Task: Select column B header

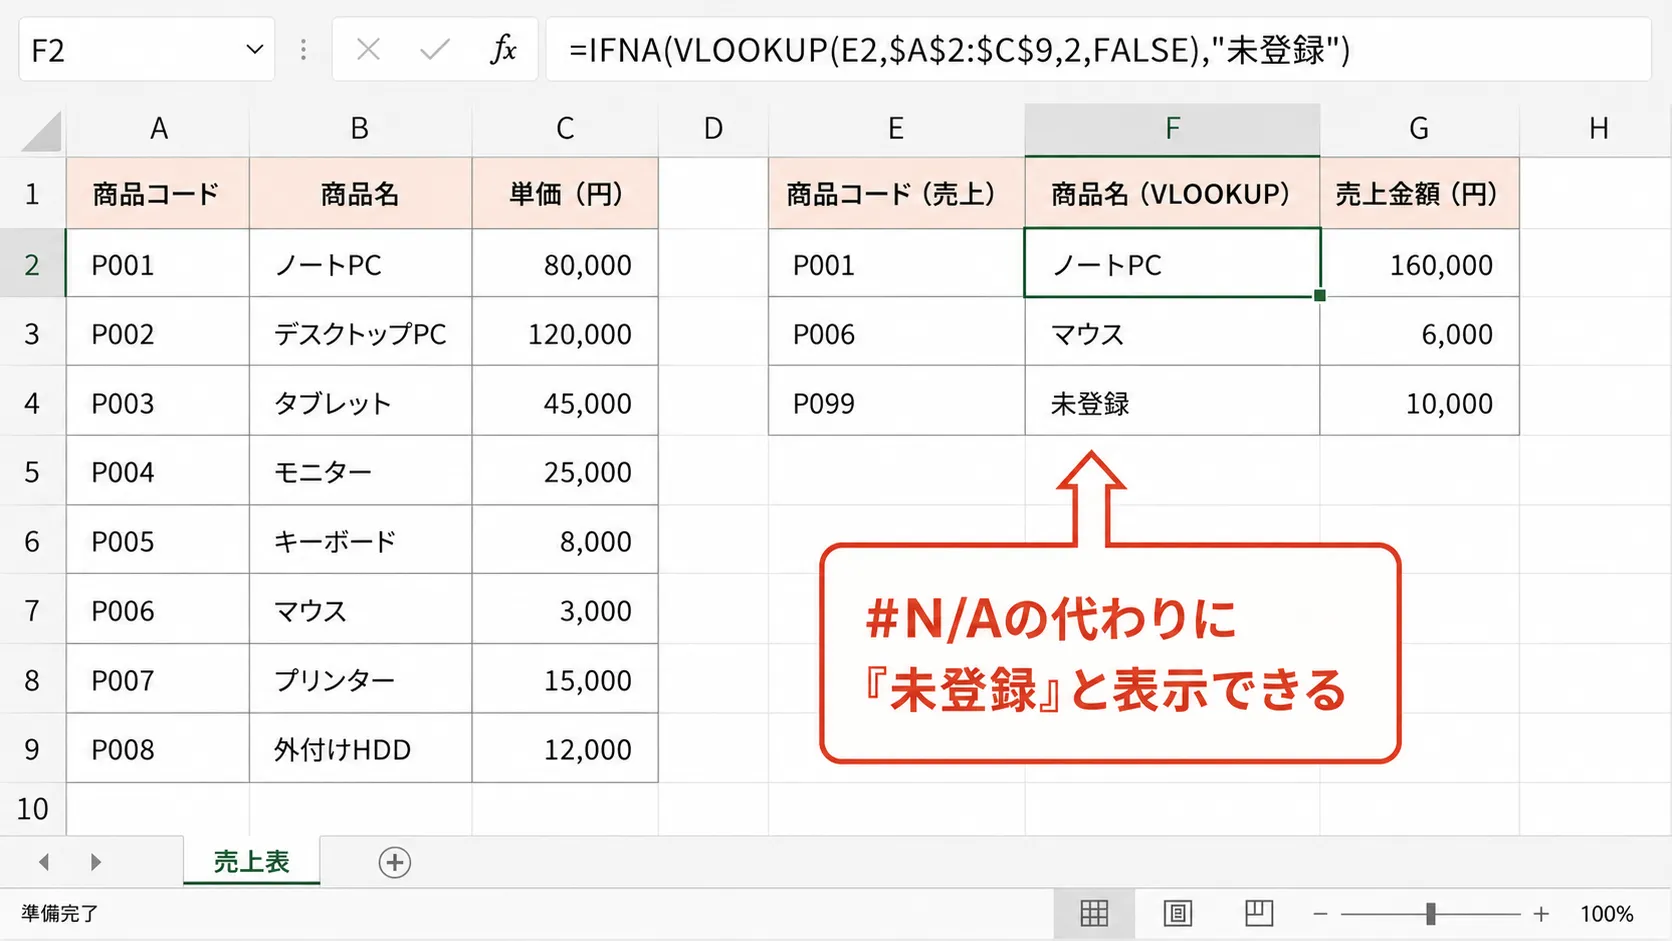Action: pyautogui.click(x=360, y=129)
